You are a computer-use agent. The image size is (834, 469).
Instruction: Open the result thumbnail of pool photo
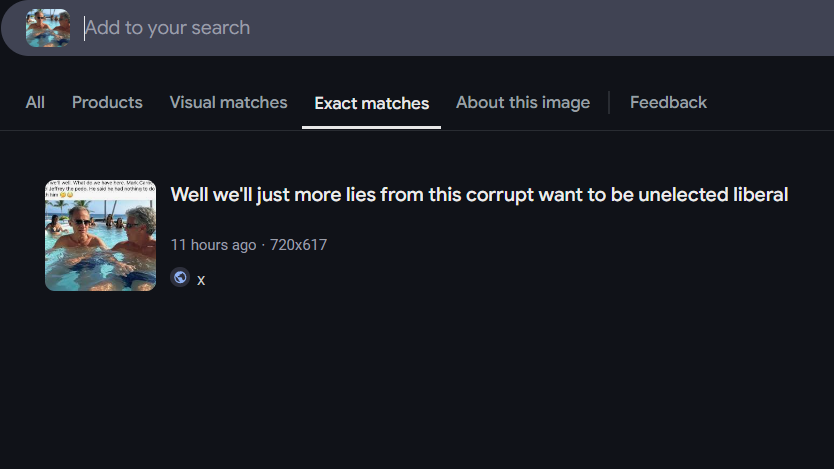click(x=101, y=236)
